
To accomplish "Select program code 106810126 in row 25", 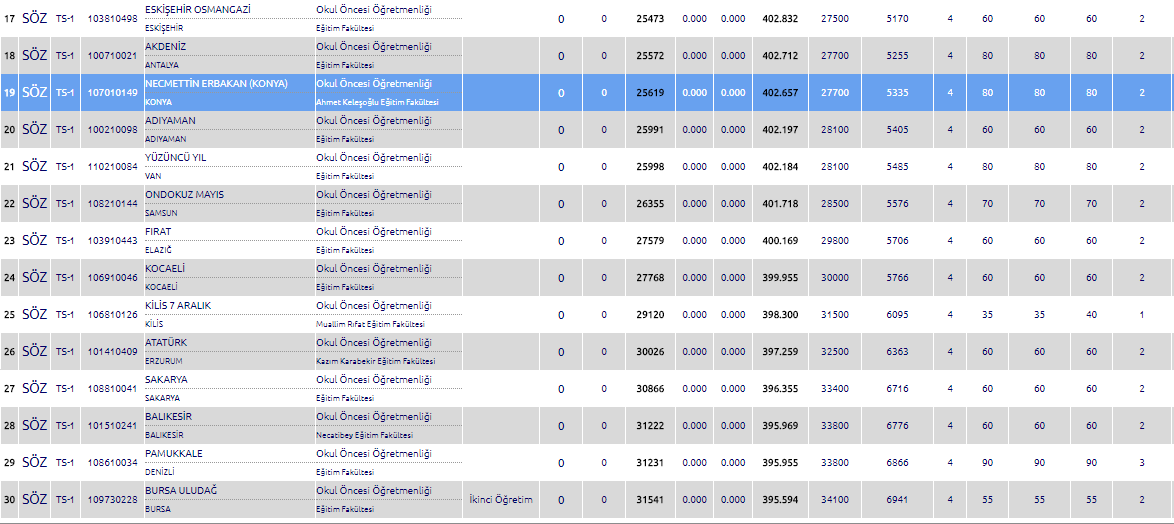I will 112,315.
